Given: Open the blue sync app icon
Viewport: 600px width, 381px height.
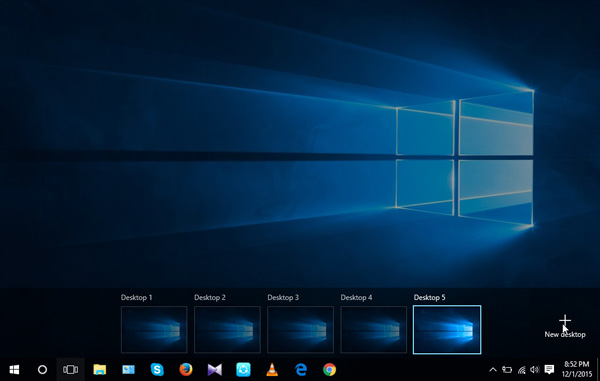Looking at the screenshot, I should coord(243,370).
